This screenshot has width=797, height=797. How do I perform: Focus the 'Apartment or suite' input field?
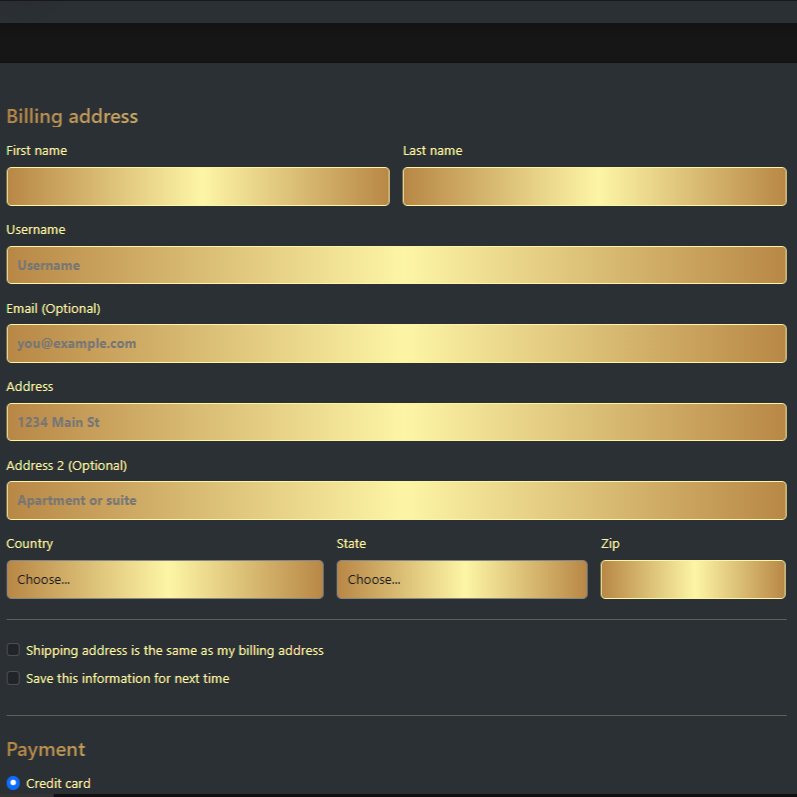(x=396, y=500)
